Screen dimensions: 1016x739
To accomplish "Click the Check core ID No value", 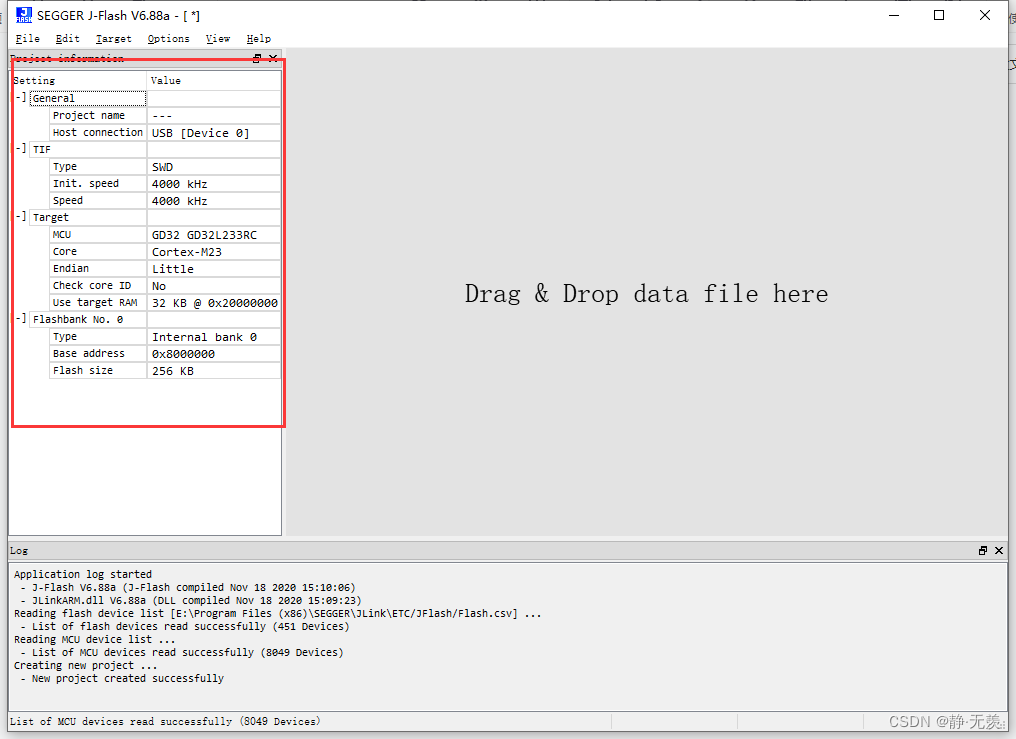I will coord(214,286).
